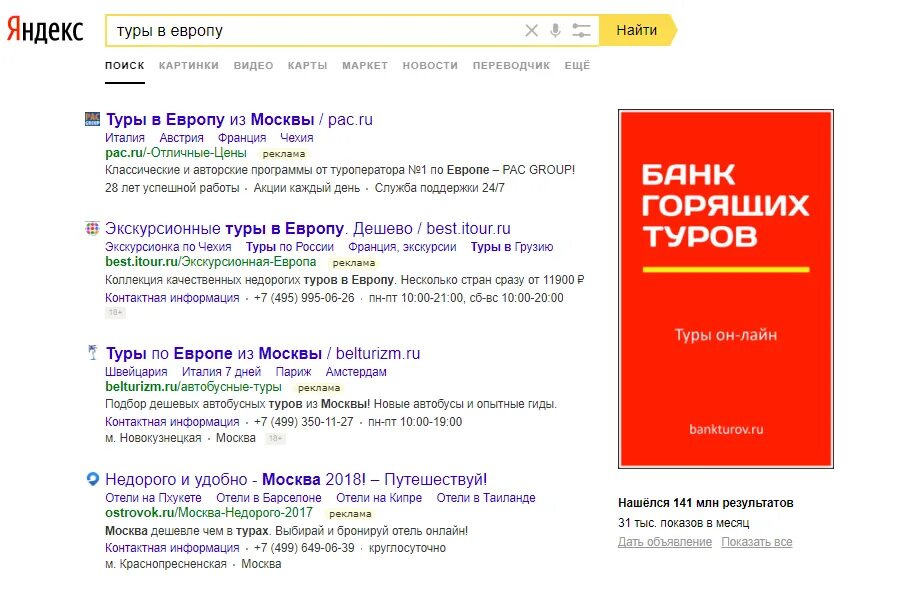Activate voice search microphone icon

point(555,30)
